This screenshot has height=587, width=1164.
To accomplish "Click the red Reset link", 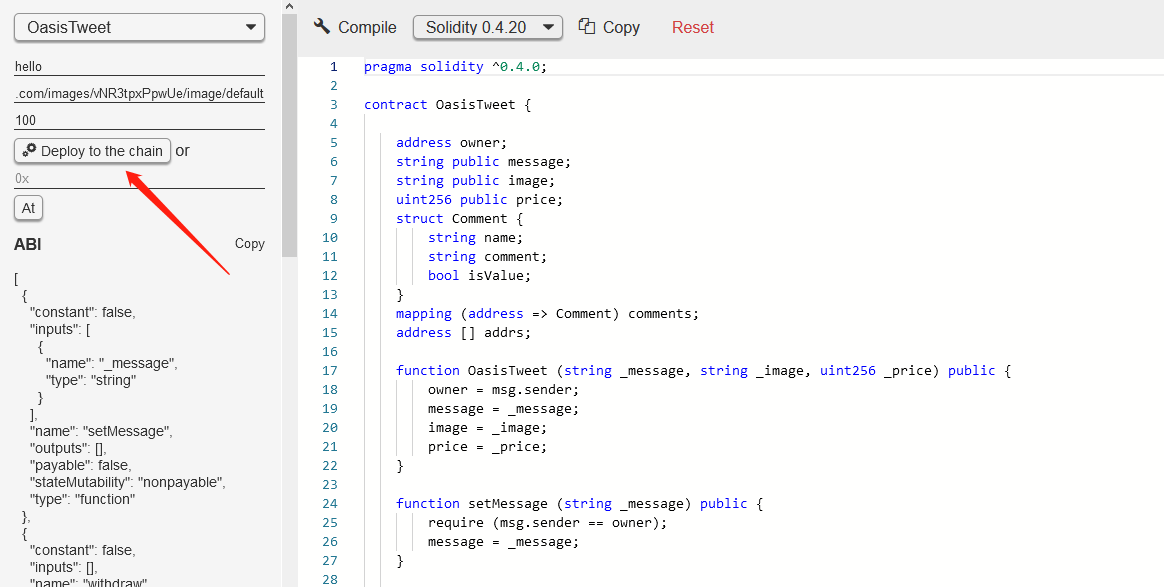I will (x=693, y=27).
